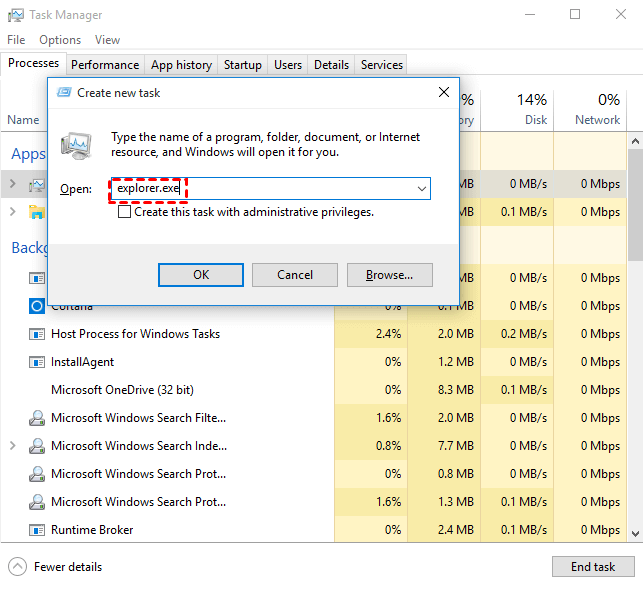The image size is (643, 591).
Task: Click the Microsoft Windows Search Filter icon
Action: pos(36,418)
